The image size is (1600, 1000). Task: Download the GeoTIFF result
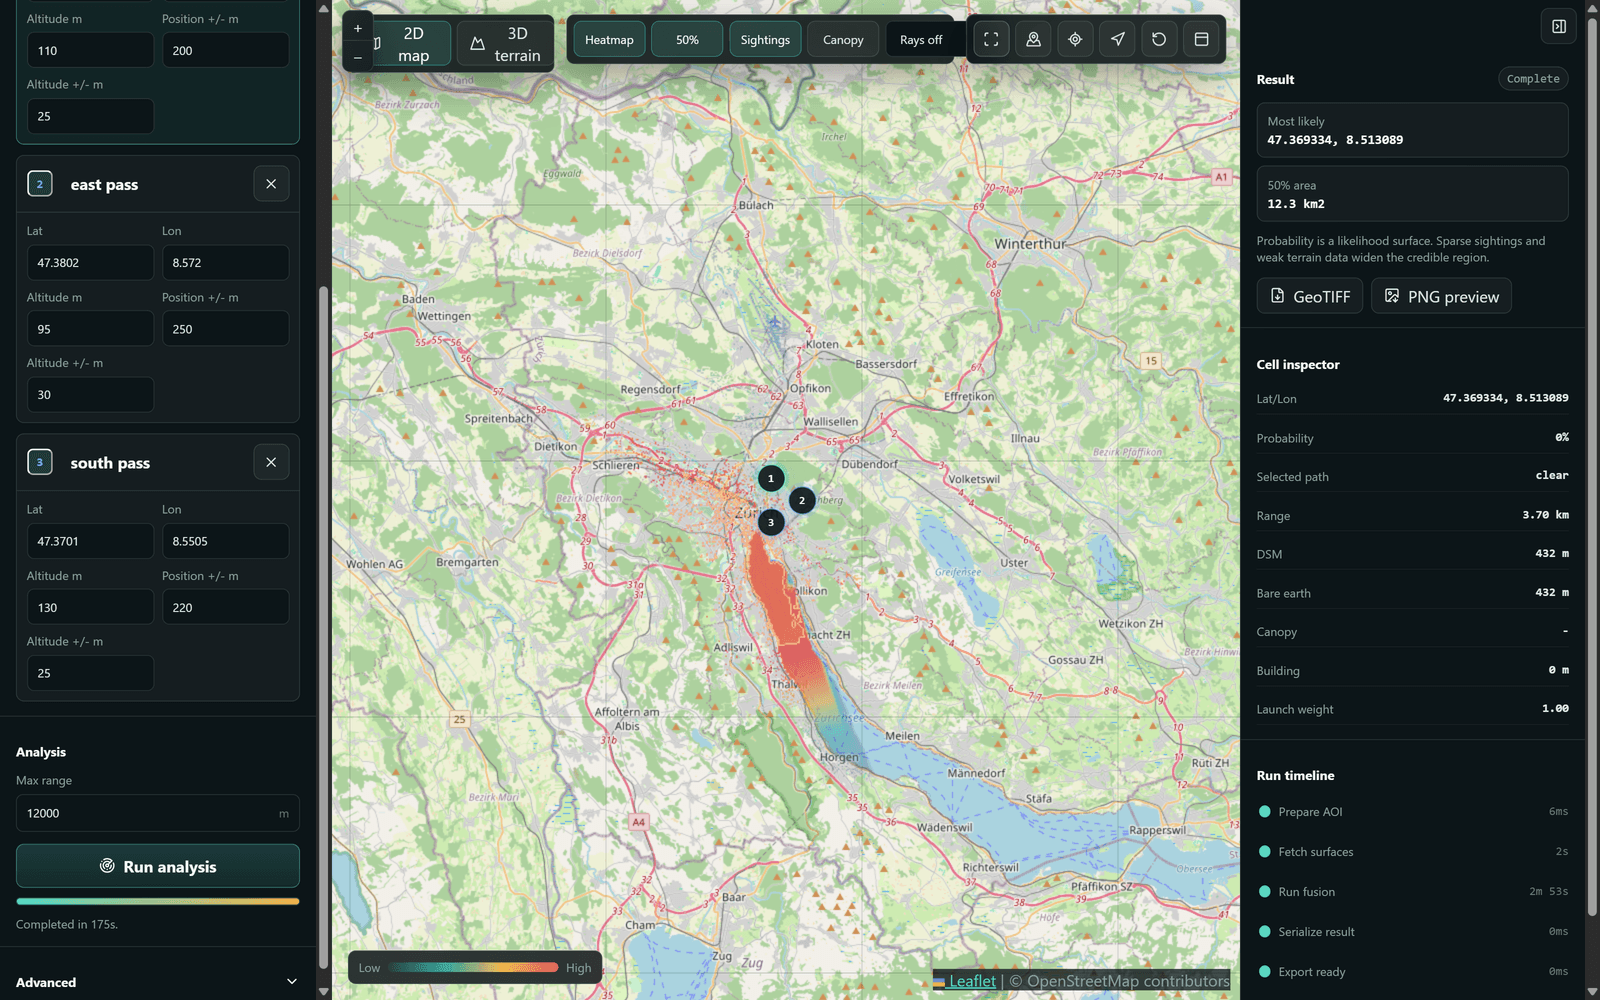1309,296
